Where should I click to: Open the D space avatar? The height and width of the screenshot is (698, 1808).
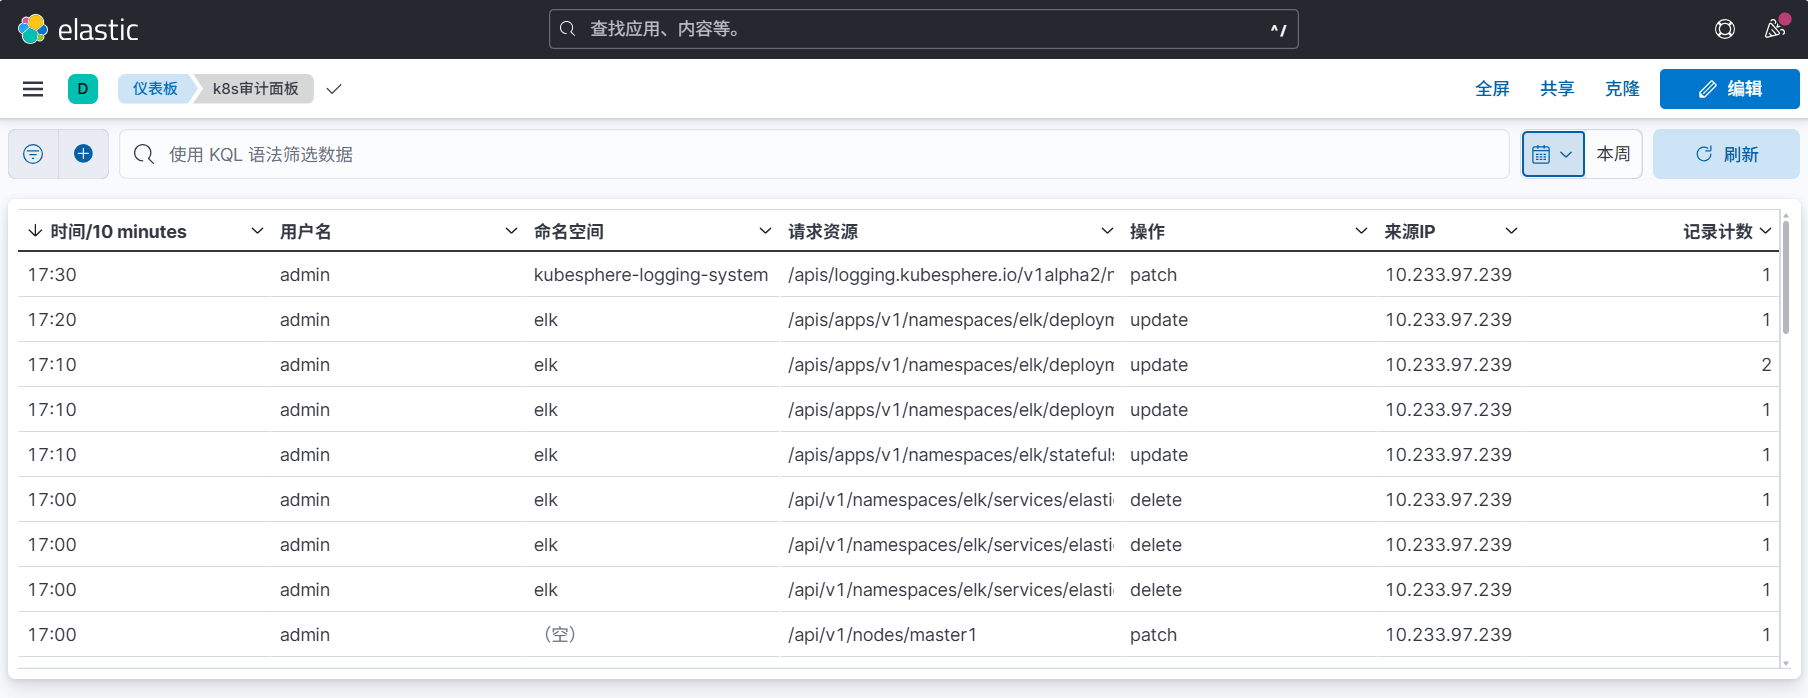point(83,89)
